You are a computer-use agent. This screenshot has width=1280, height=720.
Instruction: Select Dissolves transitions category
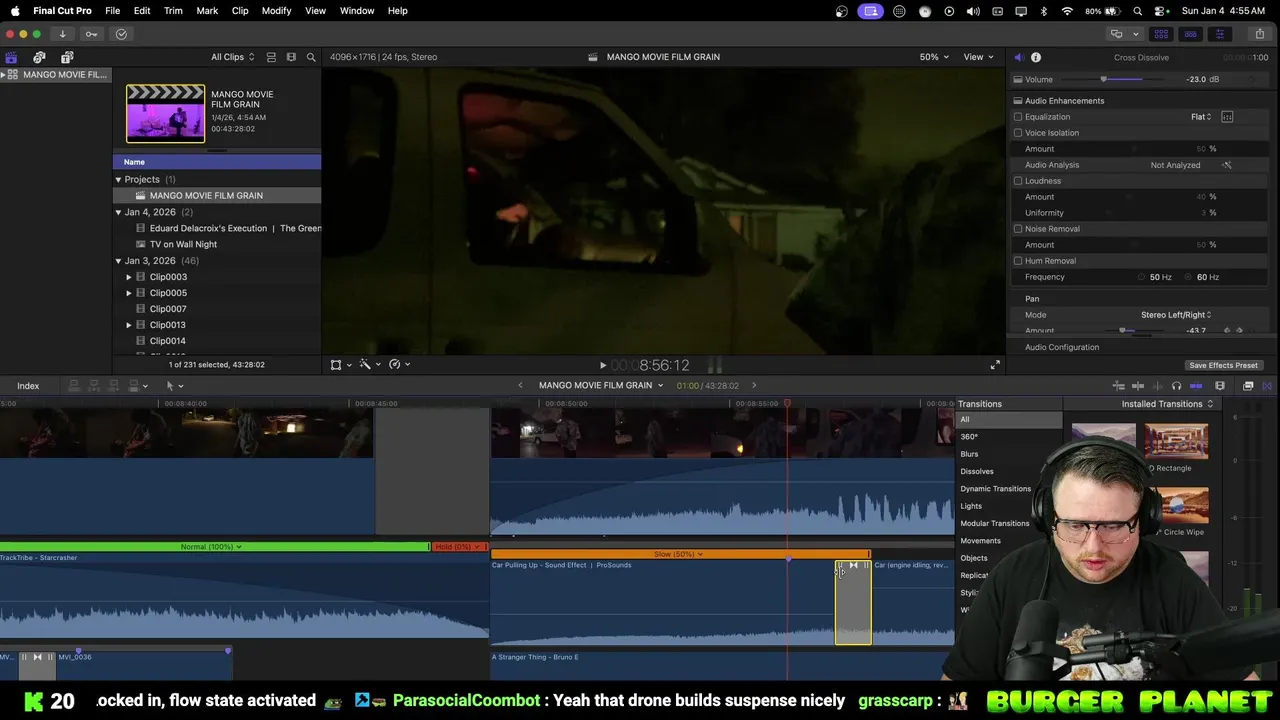[977, 471]
